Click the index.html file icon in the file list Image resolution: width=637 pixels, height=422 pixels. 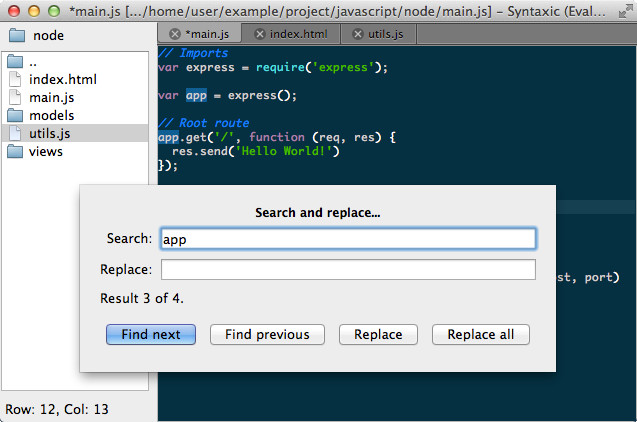[x=15, y=79]
